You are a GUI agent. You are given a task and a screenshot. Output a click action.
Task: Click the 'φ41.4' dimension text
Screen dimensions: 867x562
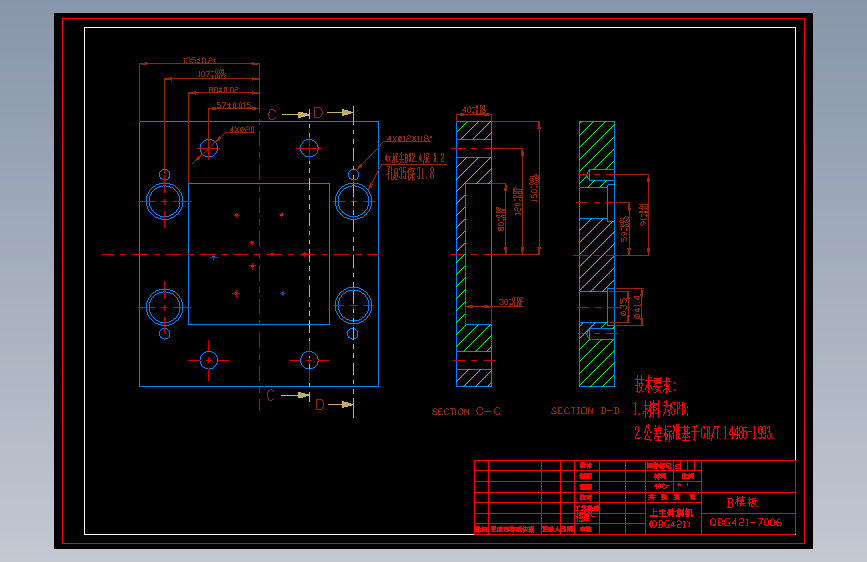tap(638, 307)
